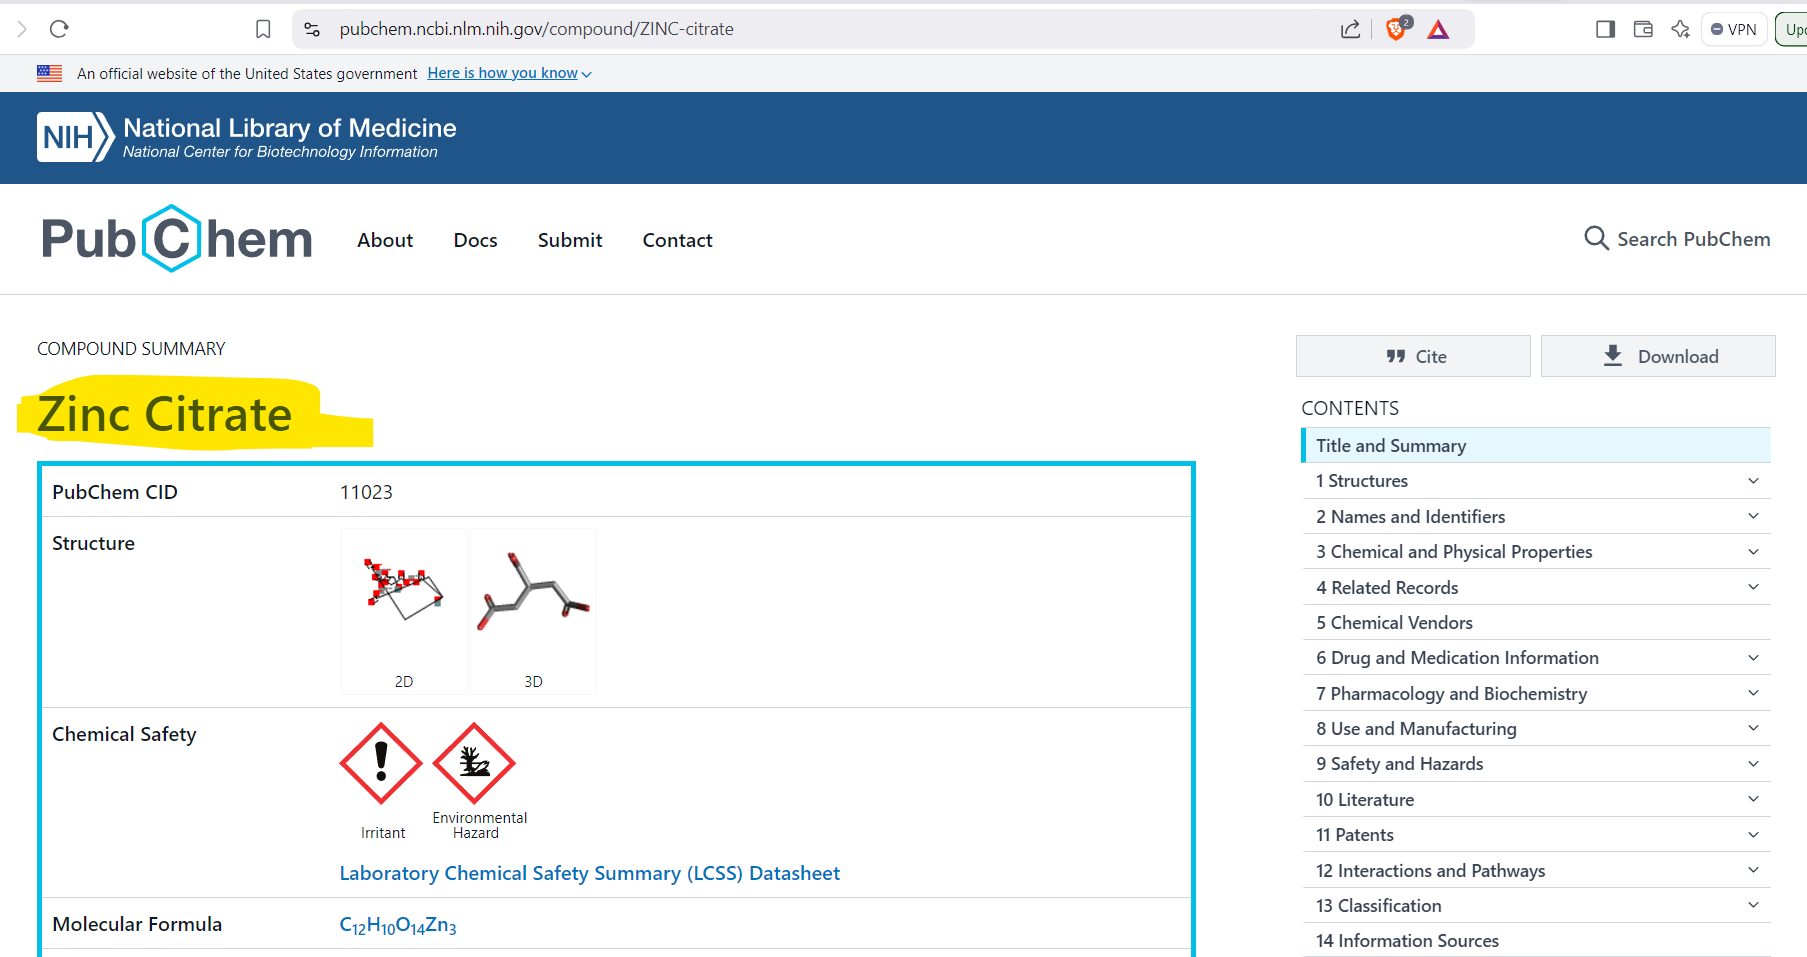Expand Interactions and Pathways chevron
The image size is (1807, 957).
[x=1753, y=870]
